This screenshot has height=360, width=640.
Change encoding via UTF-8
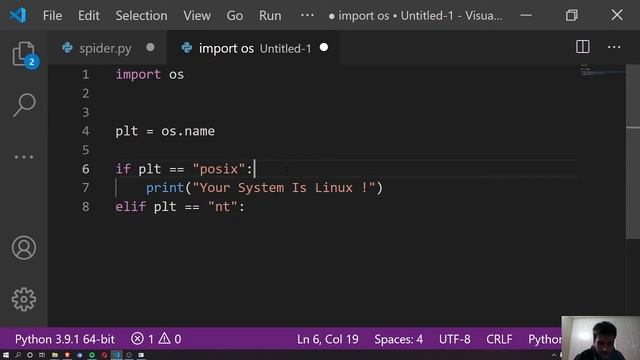[x=454, y=339]
